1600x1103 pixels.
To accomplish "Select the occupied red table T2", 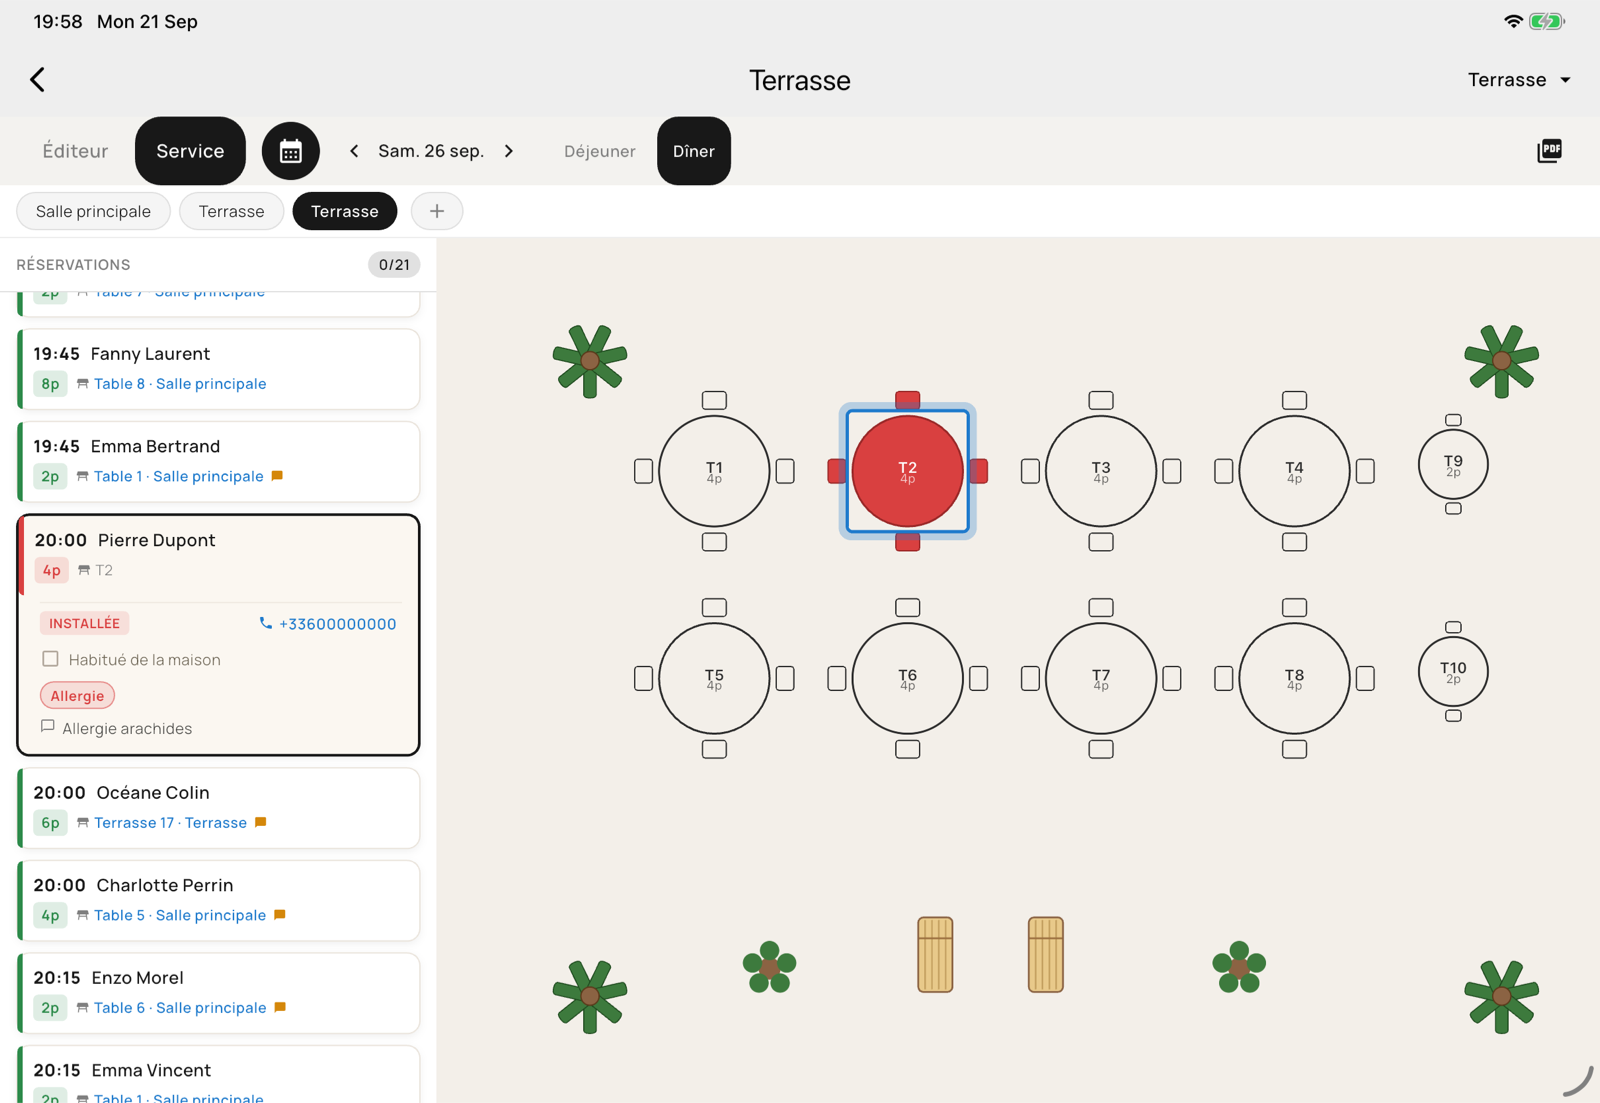I will click(907, 471).
